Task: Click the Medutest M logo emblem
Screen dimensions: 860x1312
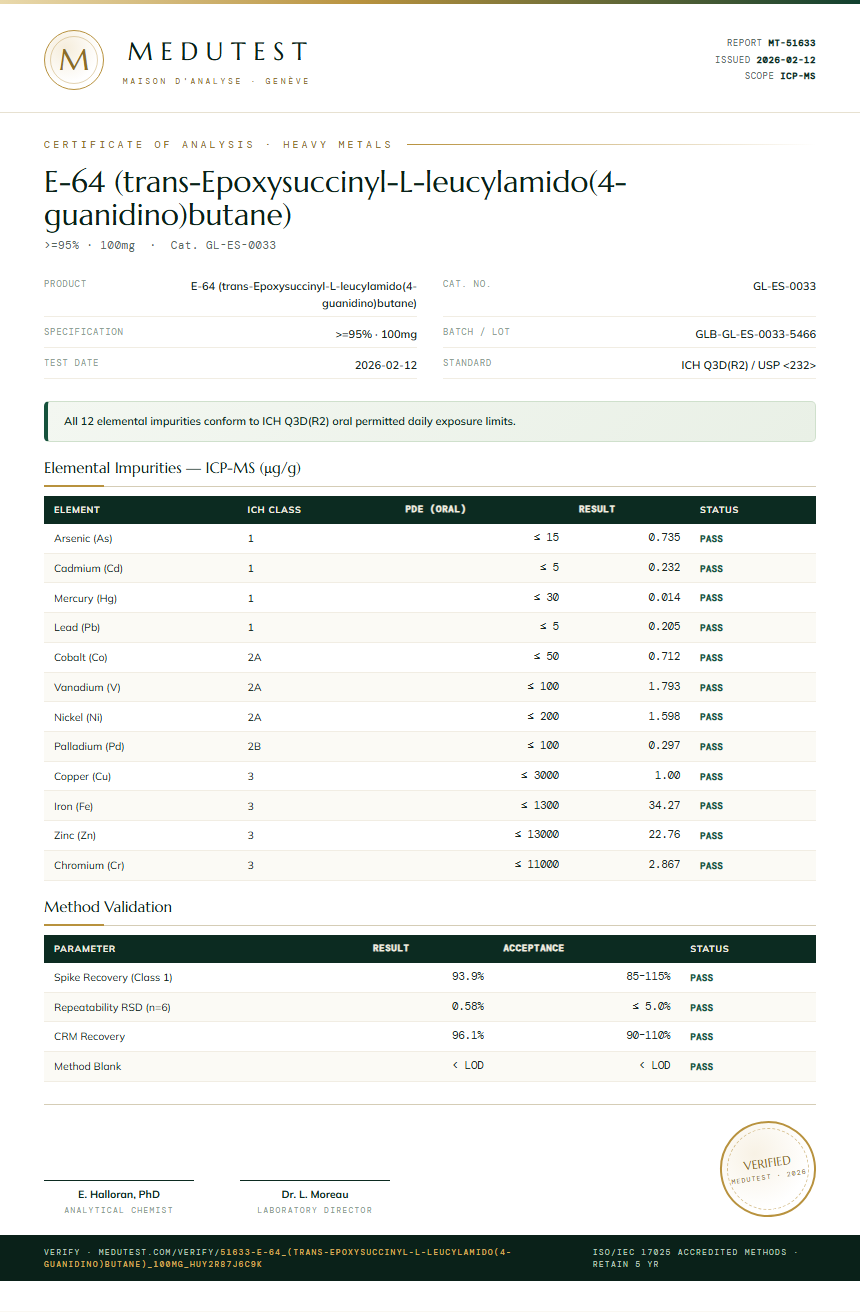Action: point(74,60)
